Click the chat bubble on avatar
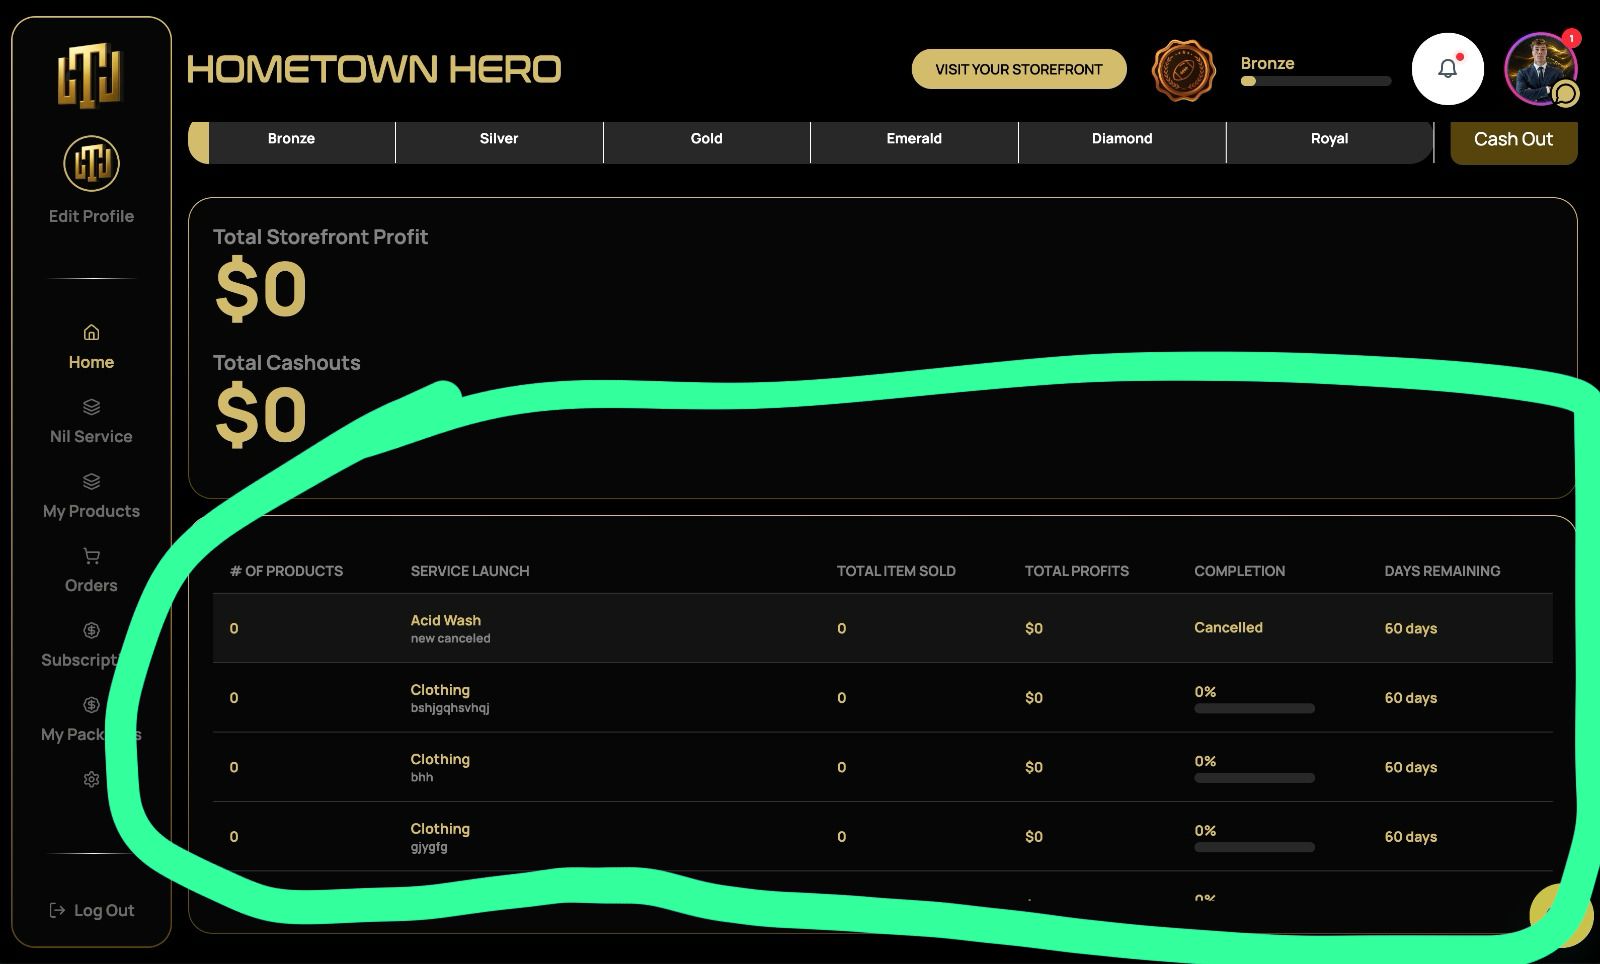 pyautogui.click(x=1565, y=94)
